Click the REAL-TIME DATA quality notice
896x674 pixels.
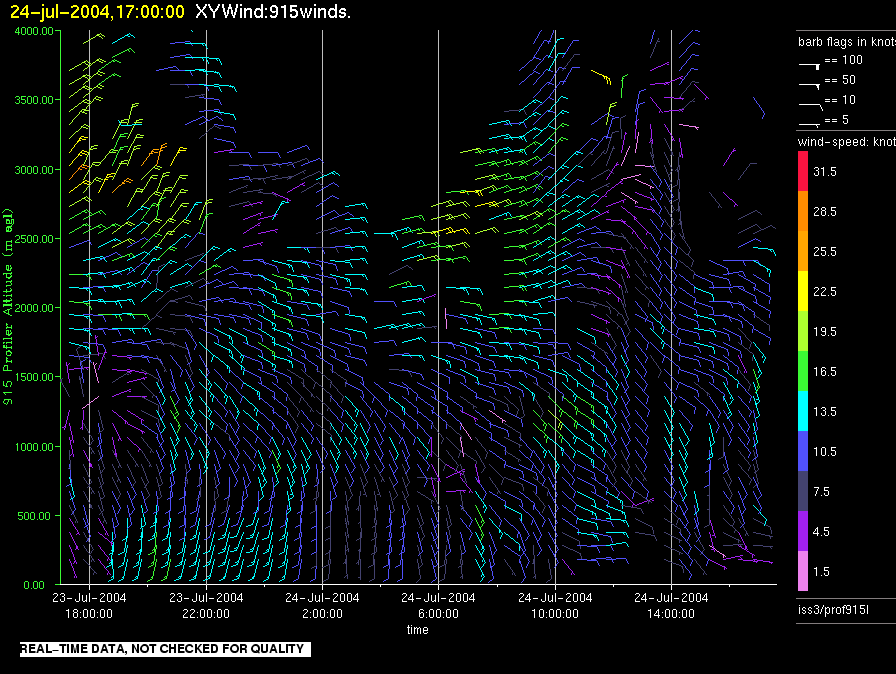pos(165,649)
